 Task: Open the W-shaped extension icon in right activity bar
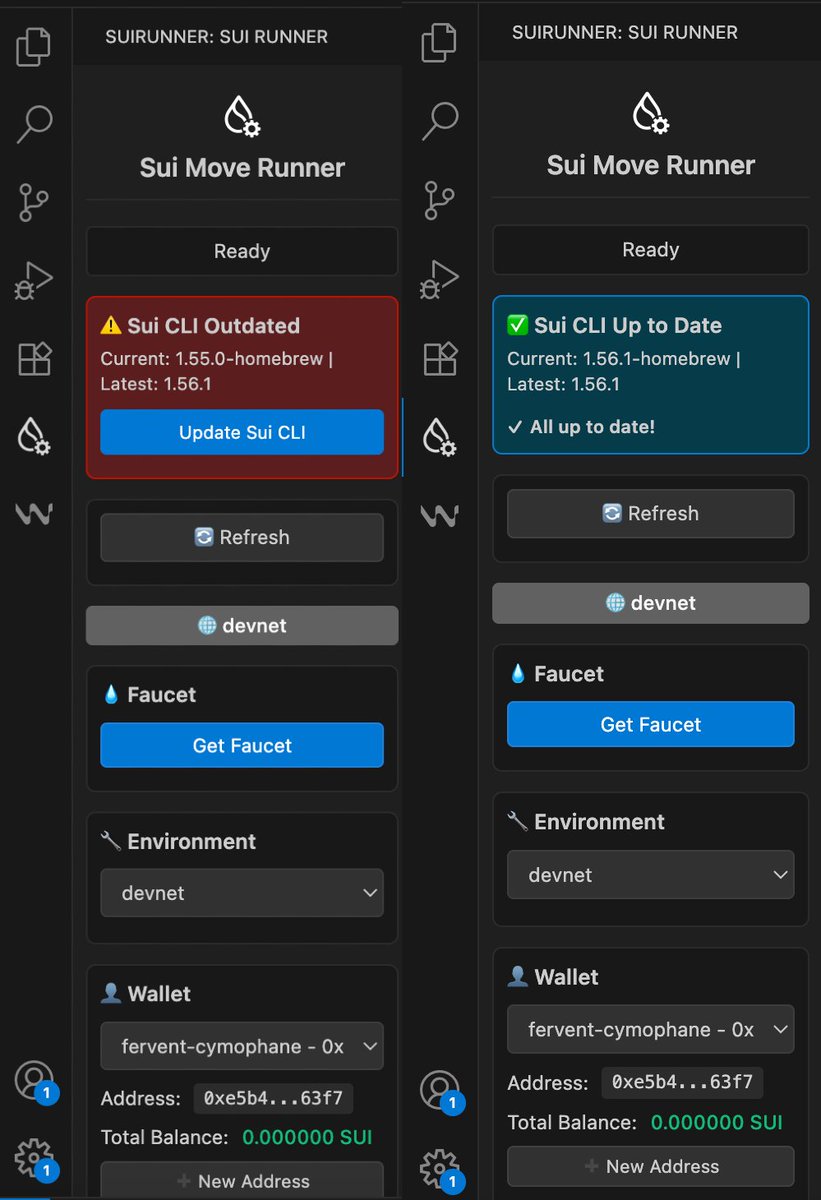pyautogui.click(x=440, y=515)
